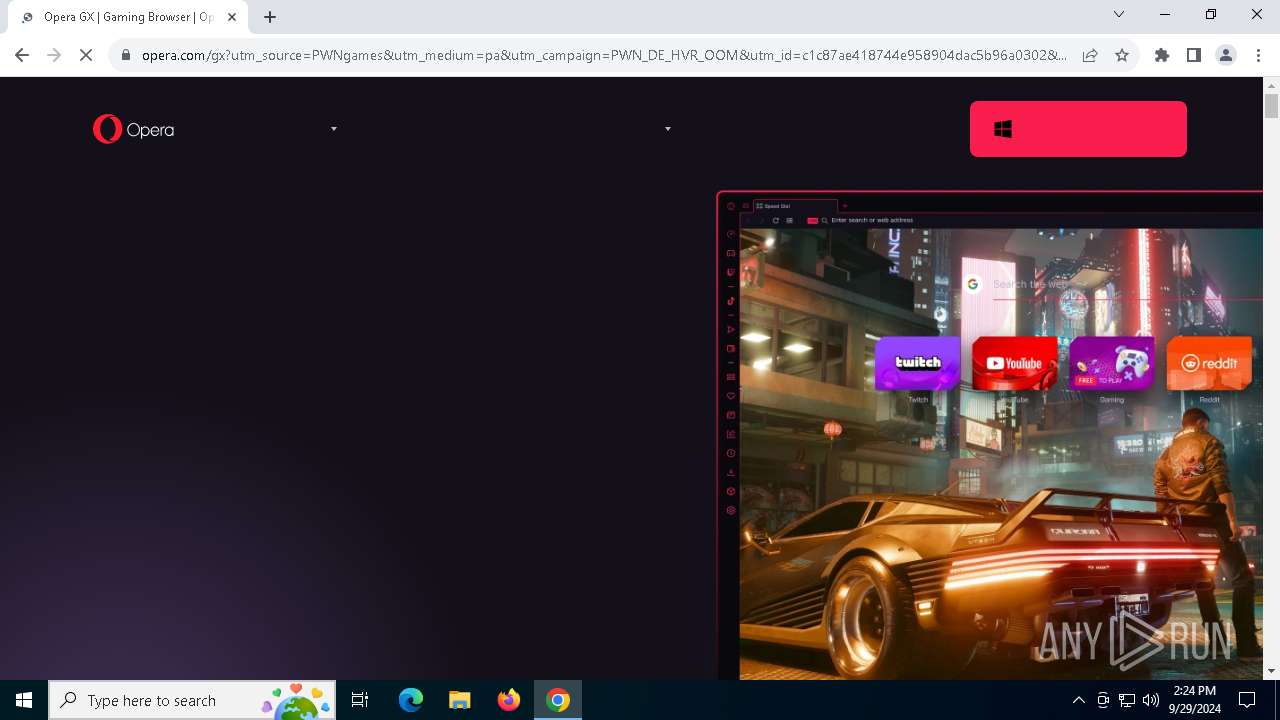The image size is (1280, 720).
Task: Click the Windows taskbar search box
Action: pyautogui.click(x=192, y=700)
